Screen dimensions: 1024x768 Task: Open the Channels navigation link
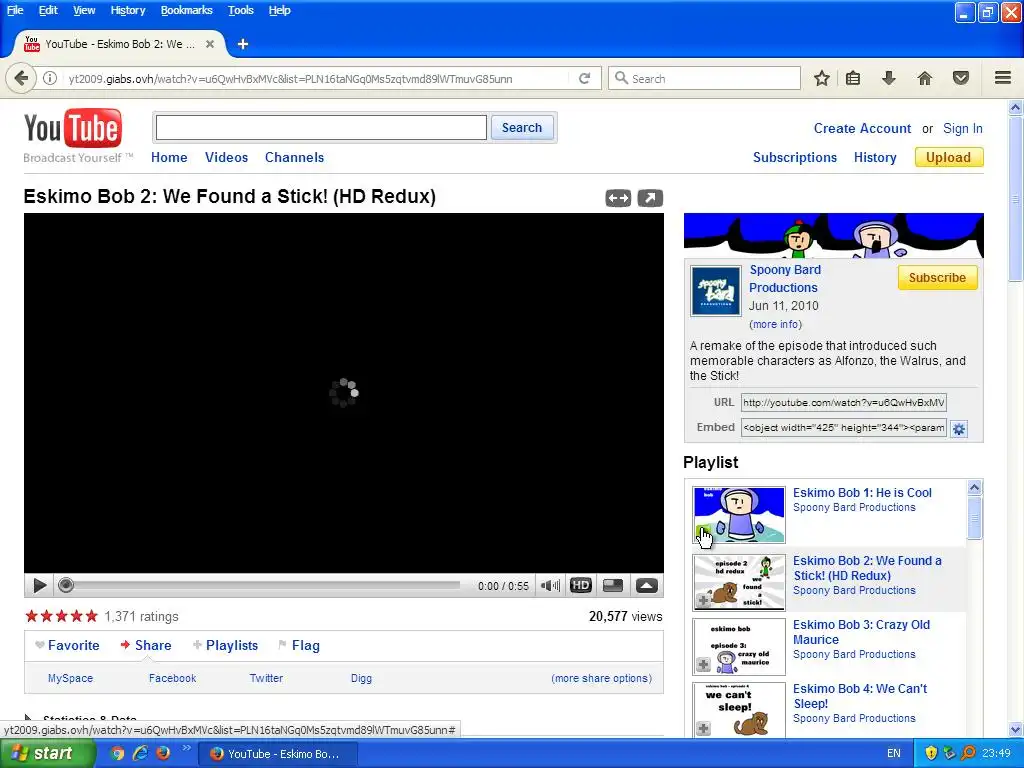tap(294, 157)
